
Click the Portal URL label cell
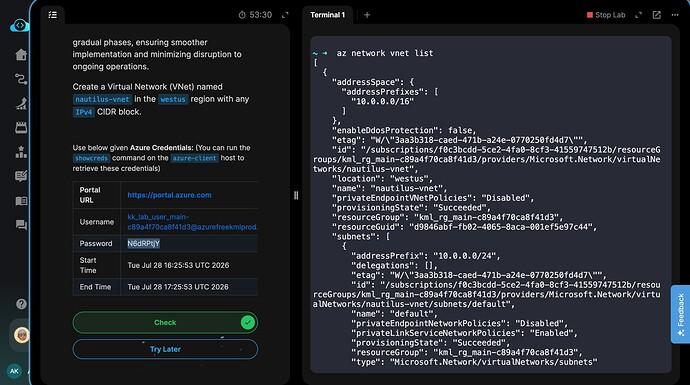click(96, 195)
